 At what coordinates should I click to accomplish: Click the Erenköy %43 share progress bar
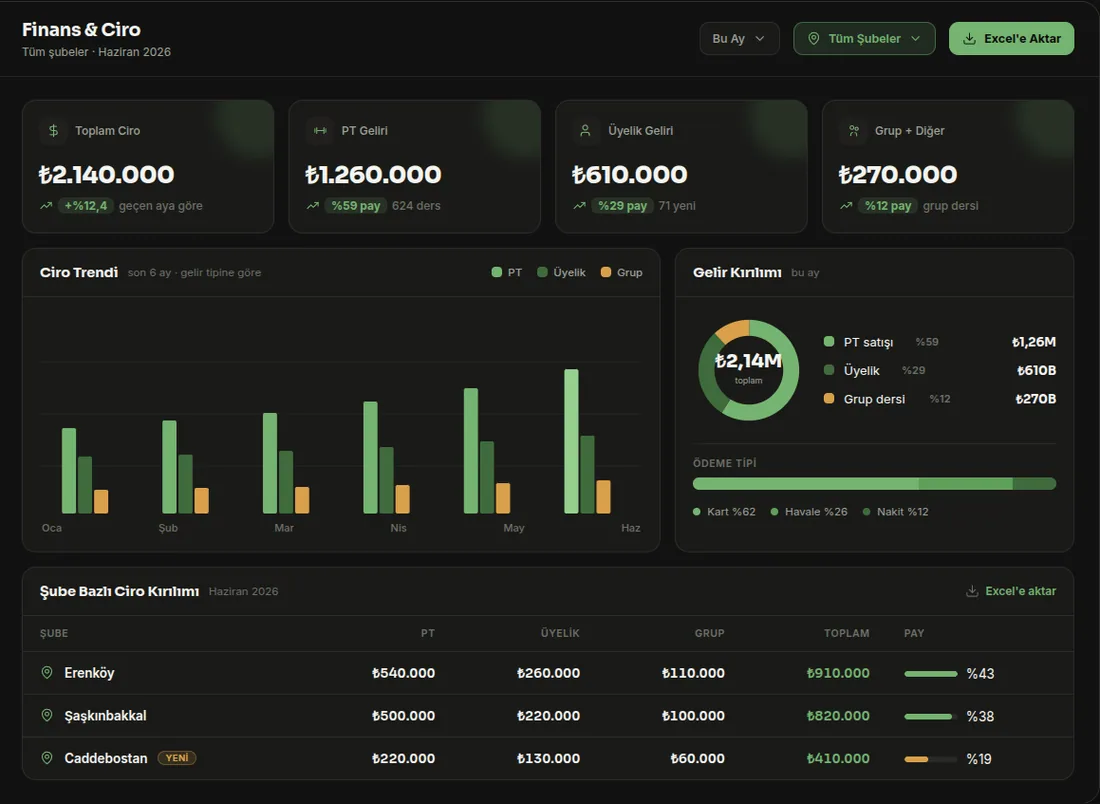931,674
